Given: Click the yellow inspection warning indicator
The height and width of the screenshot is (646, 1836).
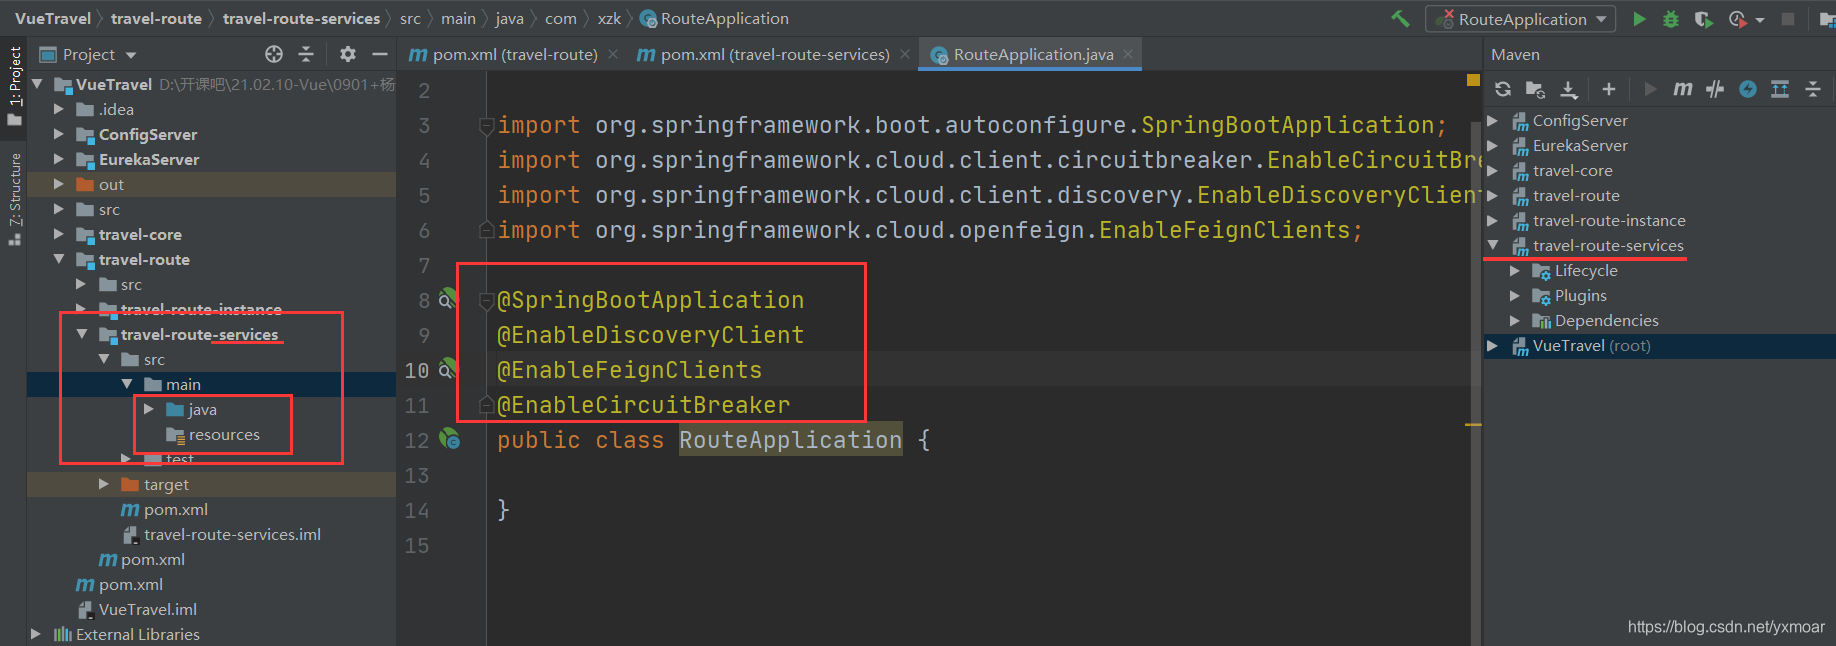Looking at the screenshot, I should [x=1473, y=80].
